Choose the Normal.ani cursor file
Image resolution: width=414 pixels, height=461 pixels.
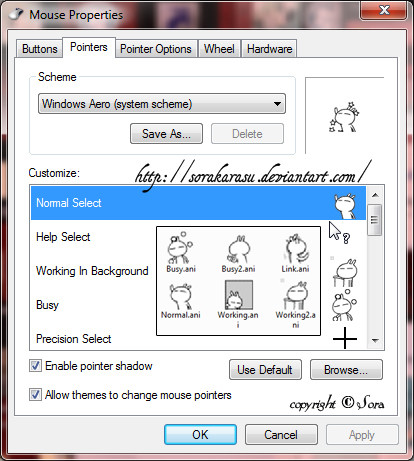point(180,297)
